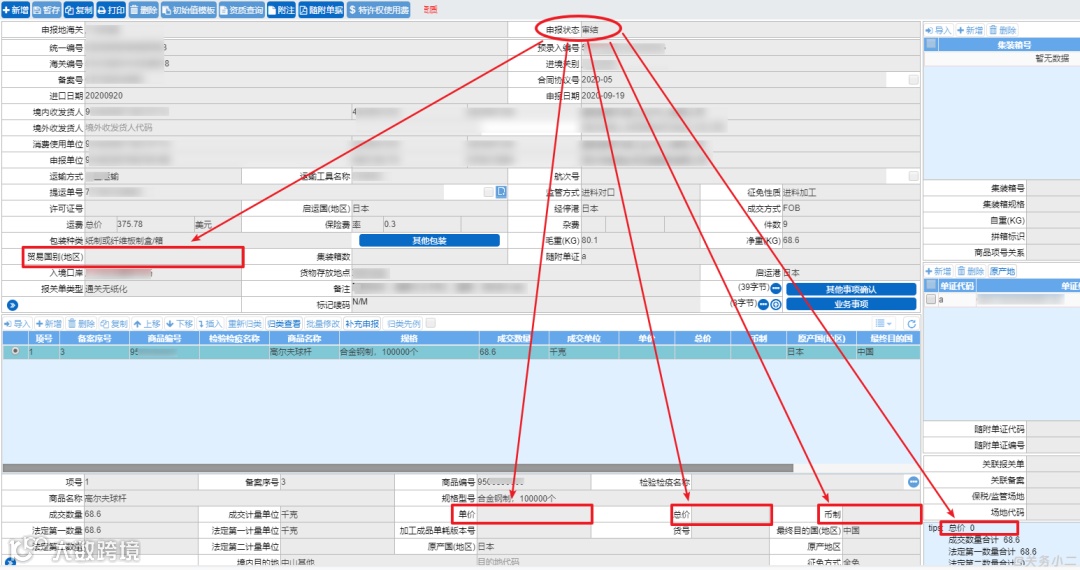Click 批量修改 (batch modify)
Image resolution: width=1080 pixels, height=570 pixels.
click(323, 324)
